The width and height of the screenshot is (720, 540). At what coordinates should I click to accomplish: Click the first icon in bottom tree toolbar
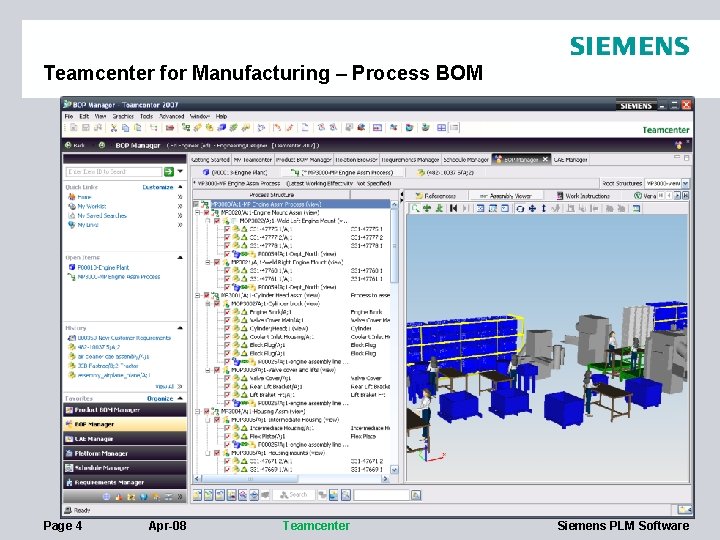point(197,495)
